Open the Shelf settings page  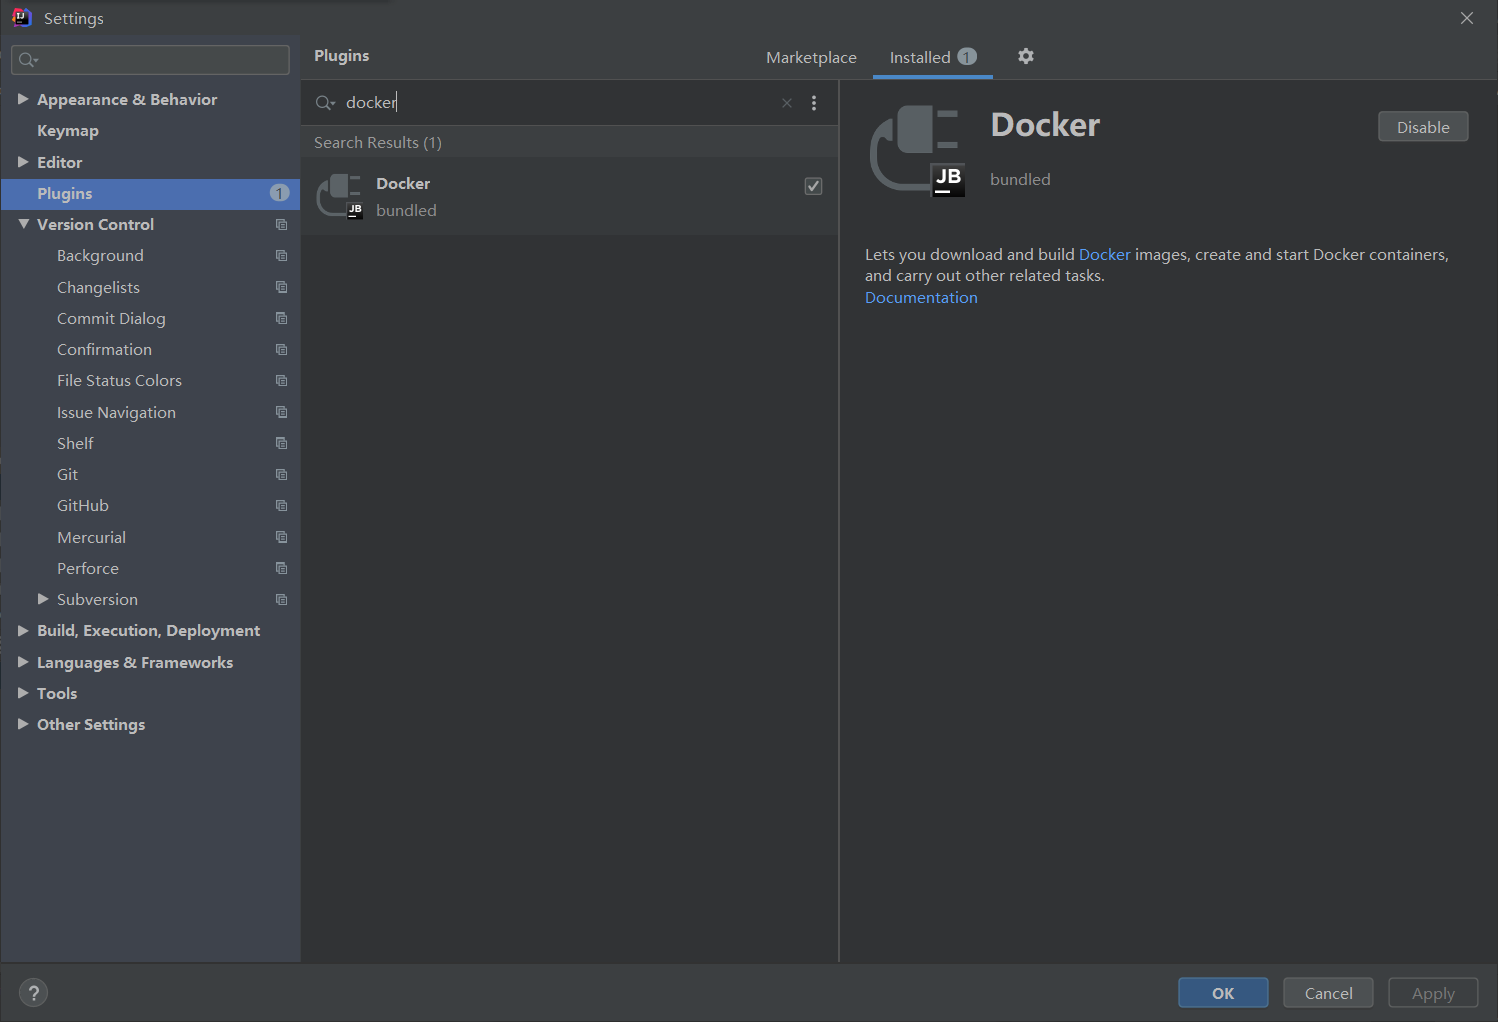point(75,443)
